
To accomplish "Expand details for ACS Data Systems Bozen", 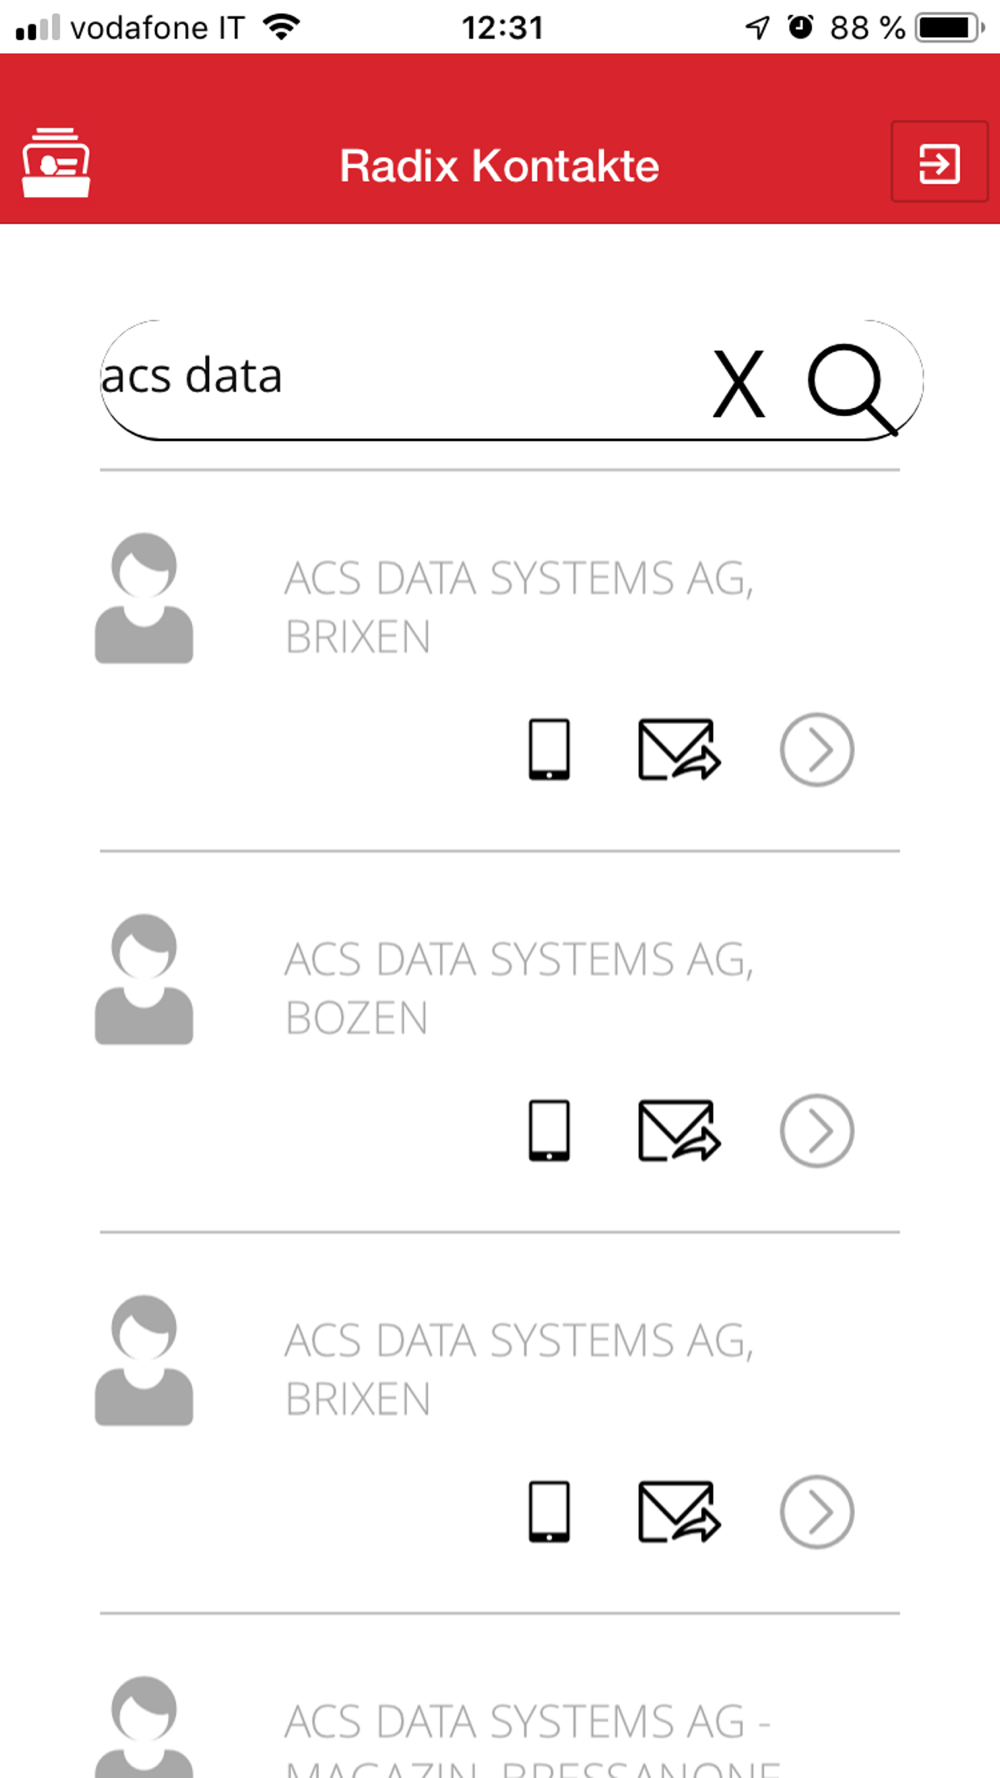I will pos(817,1130).
